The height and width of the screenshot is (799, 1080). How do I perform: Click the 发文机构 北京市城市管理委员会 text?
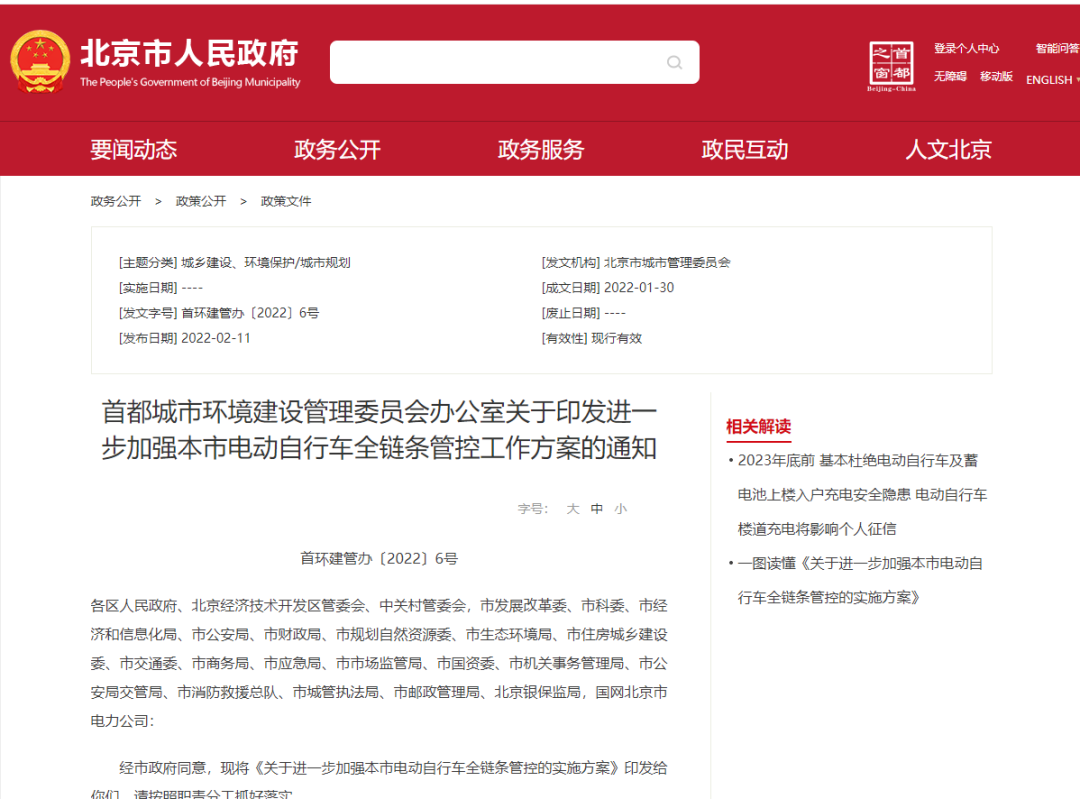coord(636,262)
